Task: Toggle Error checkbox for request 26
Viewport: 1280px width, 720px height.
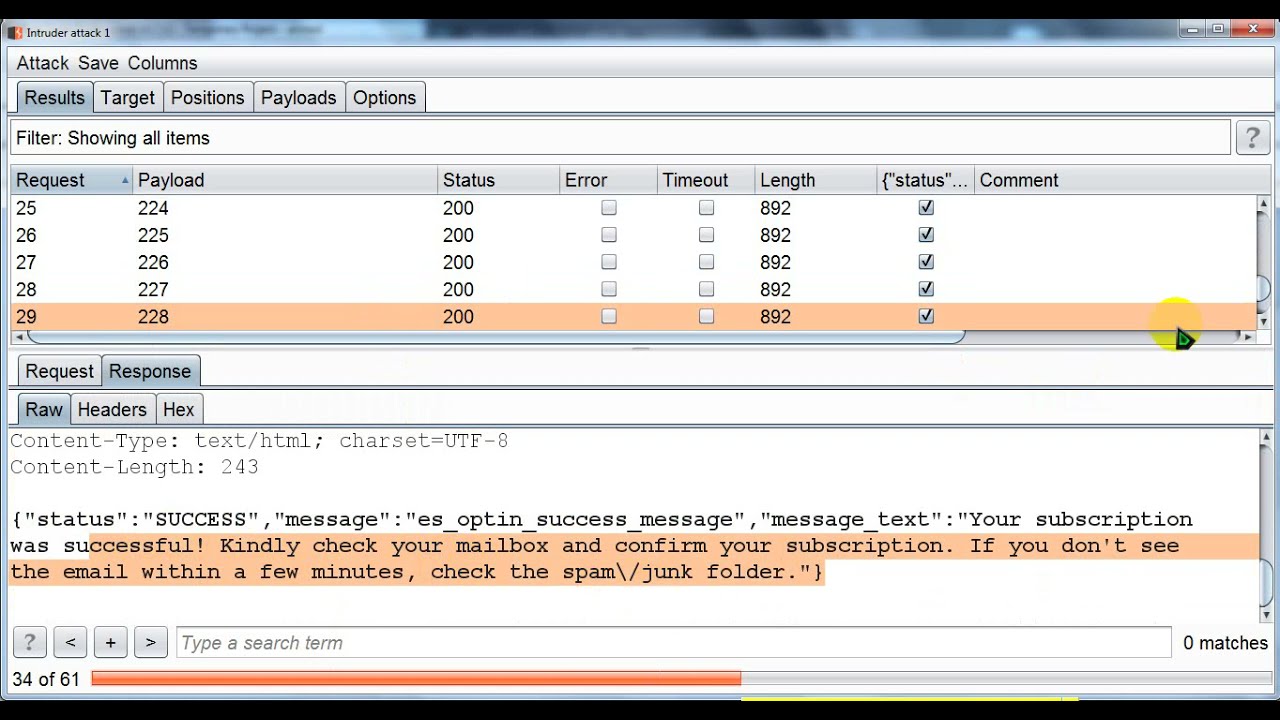Action: tap(609, 235)
